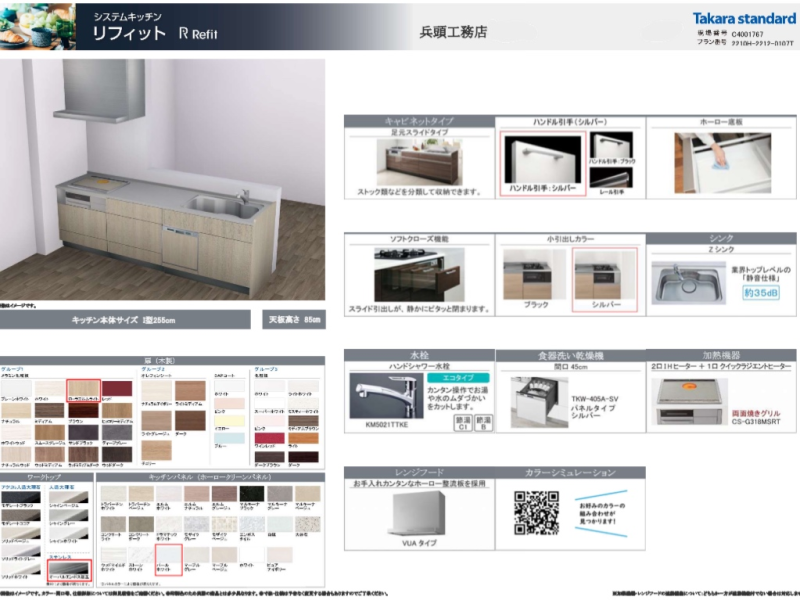
Task: Select the マルモーナ ブラック panel swatch
Action: click(252, 494)
